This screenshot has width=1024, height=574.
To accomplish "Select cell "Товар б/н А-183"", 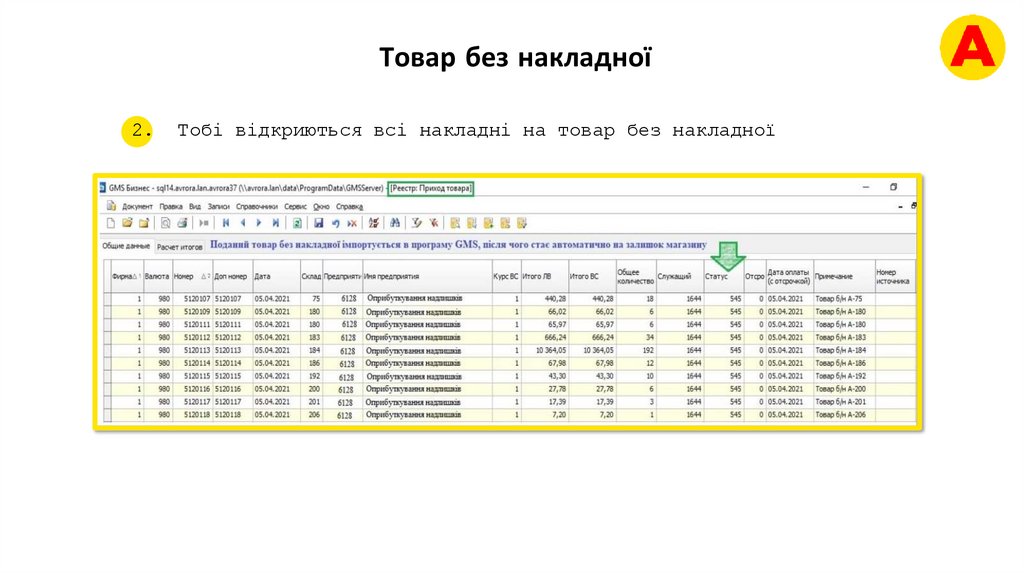I will click(x=844, y=338).
